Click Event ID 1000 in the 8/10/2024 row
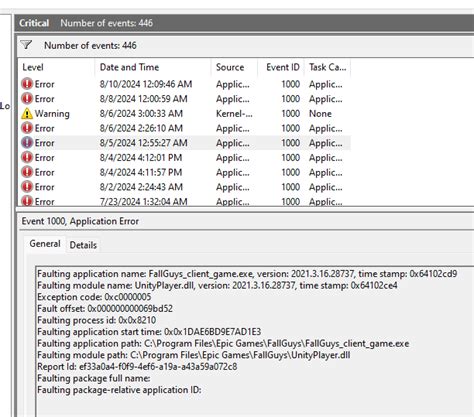The image size is (474, 417). tap(291, 84)
